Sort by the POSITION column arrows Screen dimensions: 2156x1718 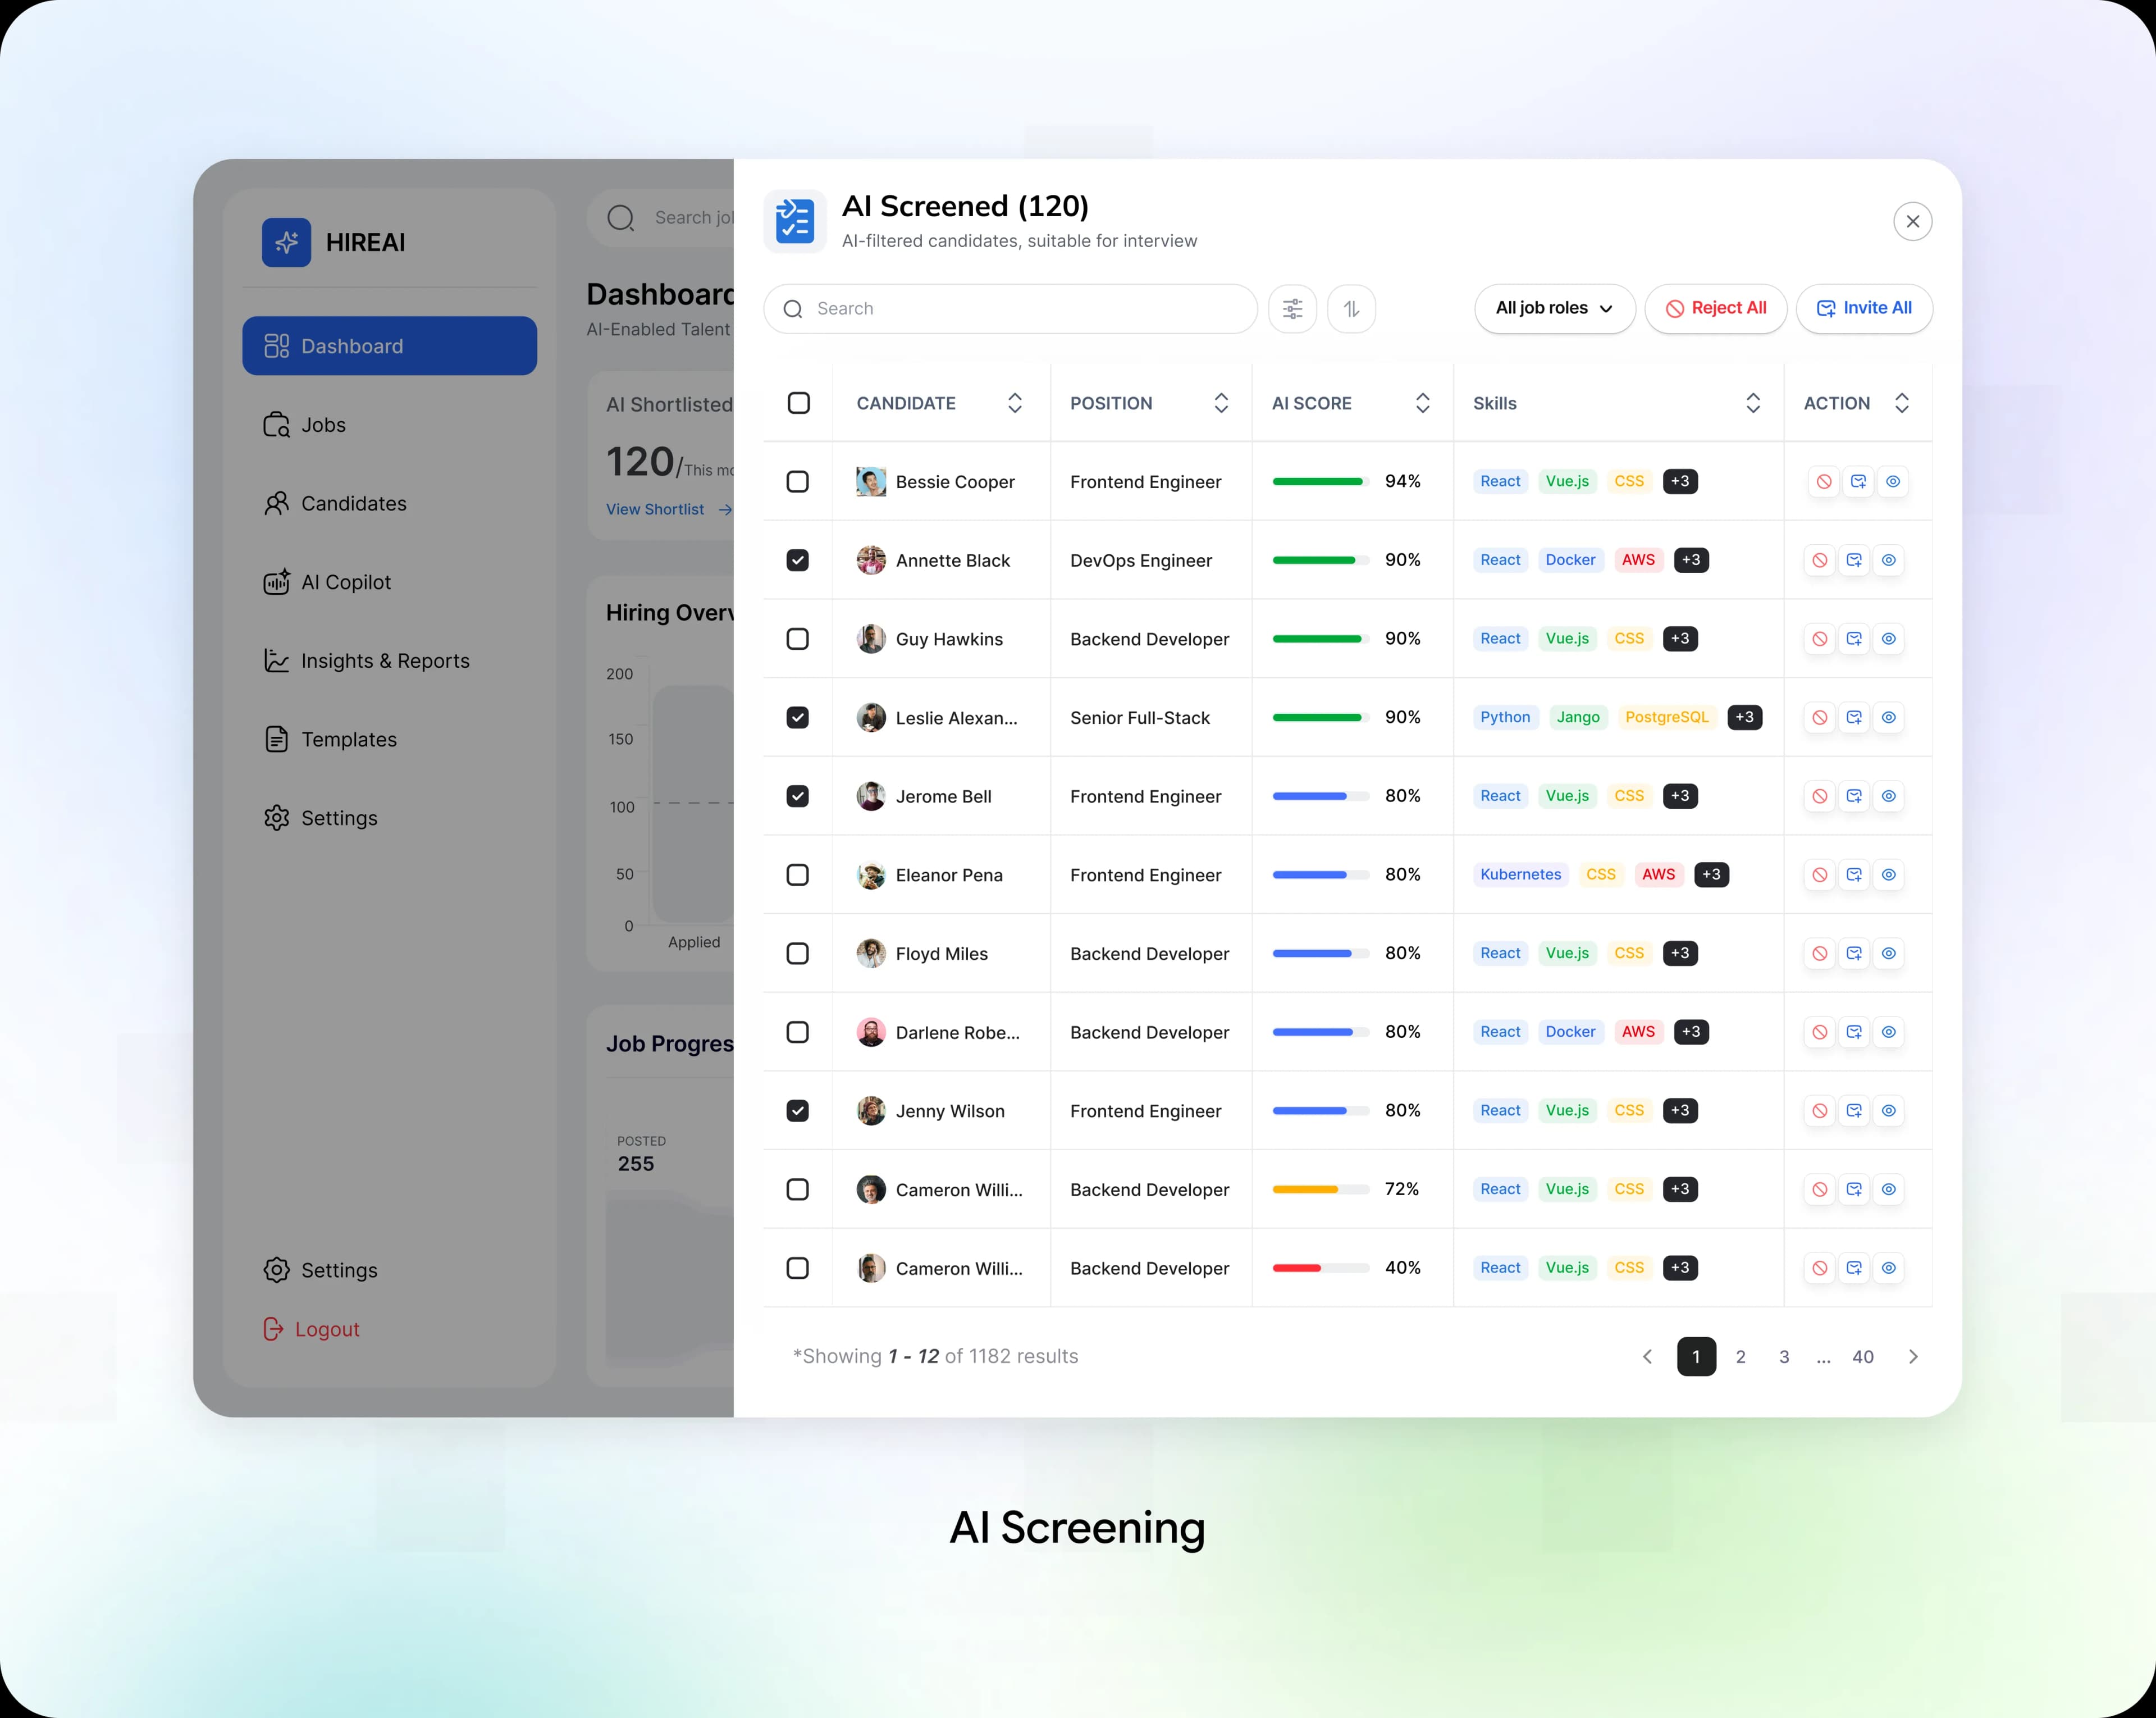[1221, 403]
